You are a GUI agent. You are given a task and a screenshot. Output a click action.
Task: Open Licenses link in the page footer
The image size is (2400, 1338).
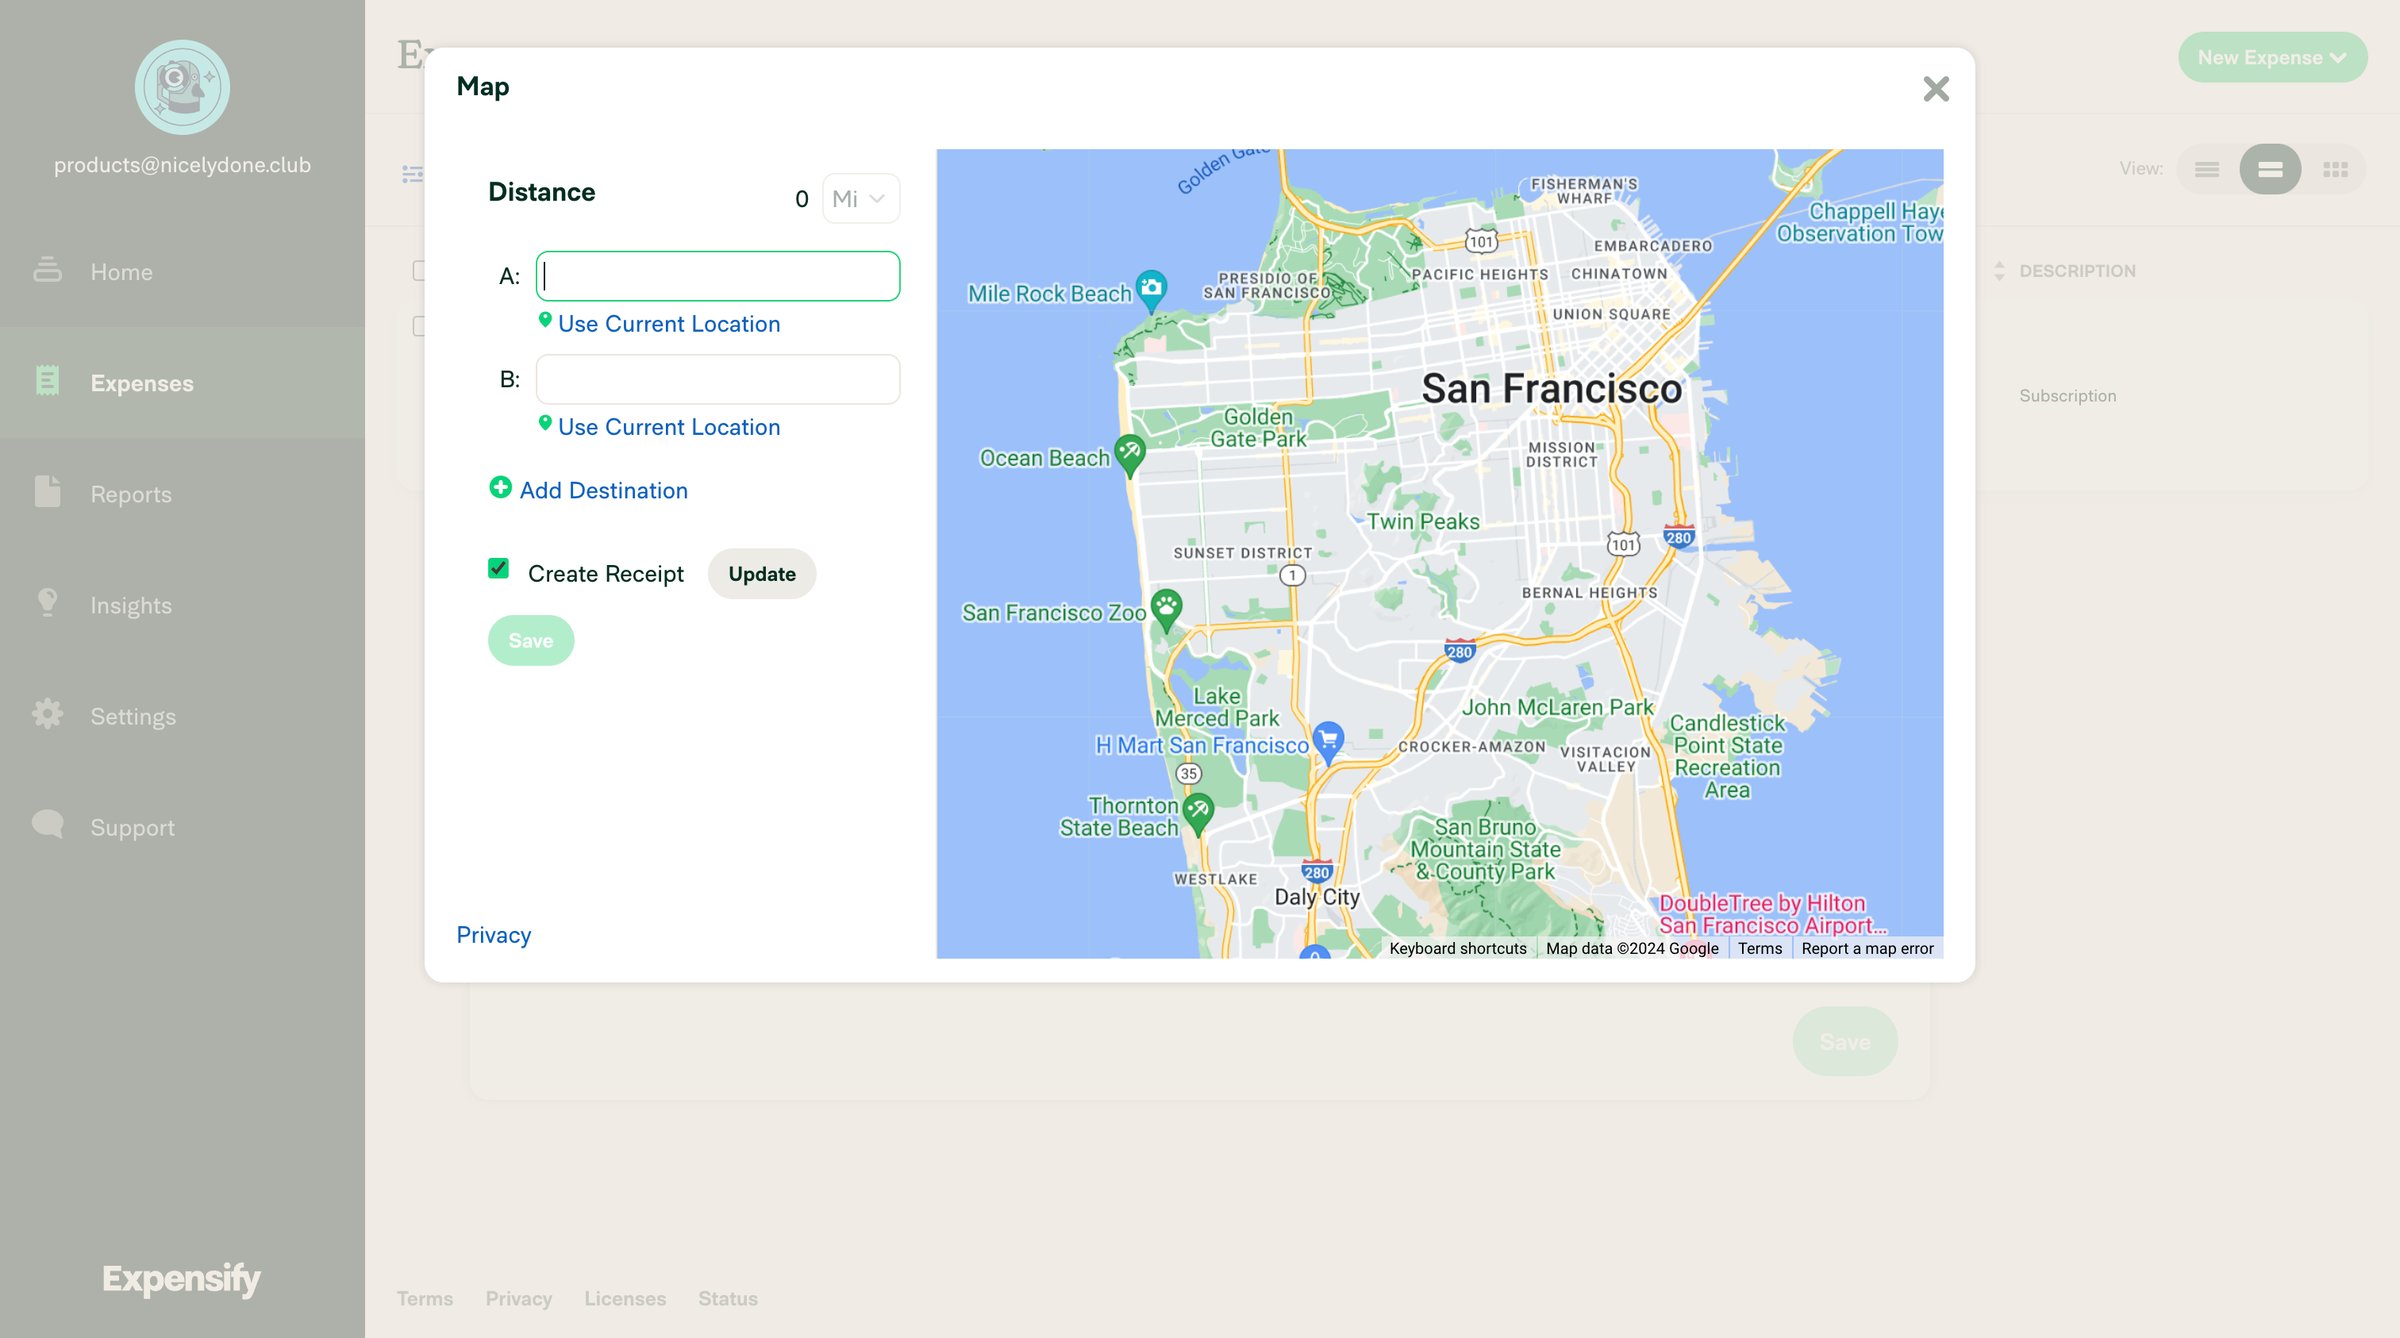coord(625,1298)
